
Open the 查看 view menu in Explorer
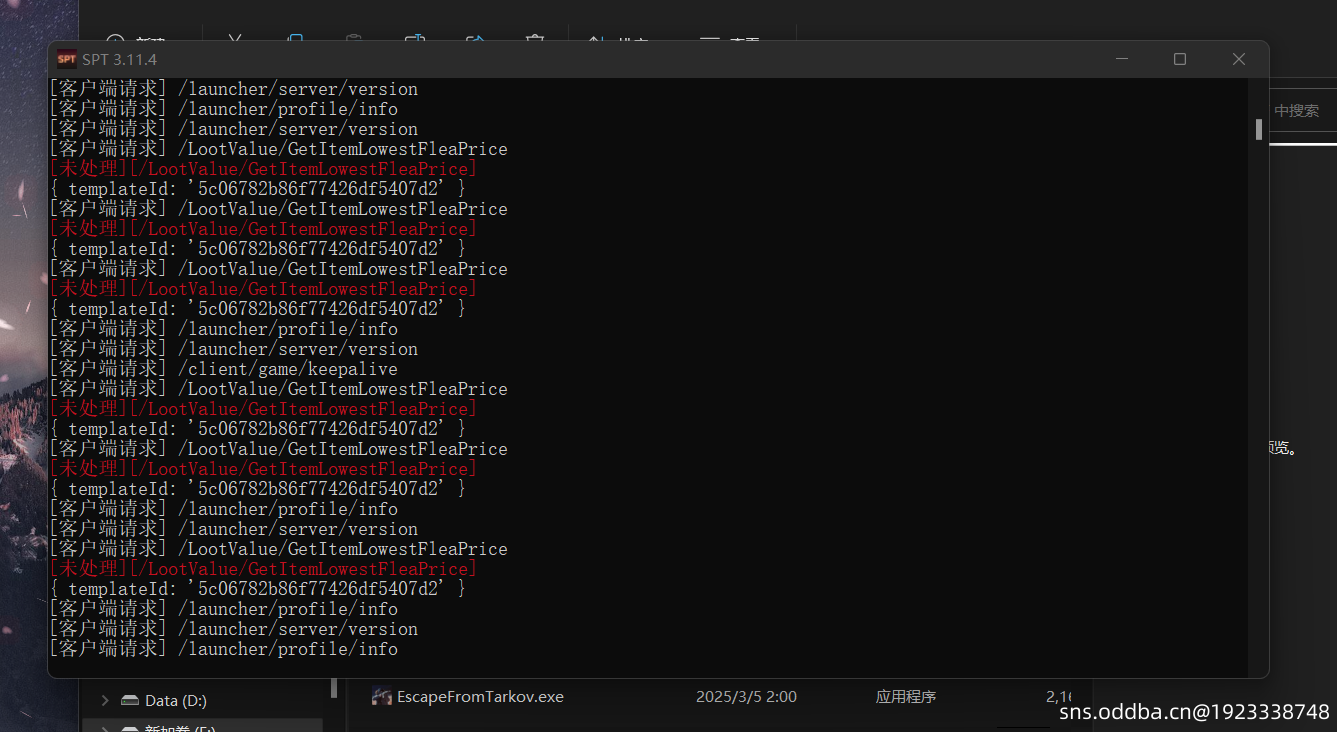(730, 41)
